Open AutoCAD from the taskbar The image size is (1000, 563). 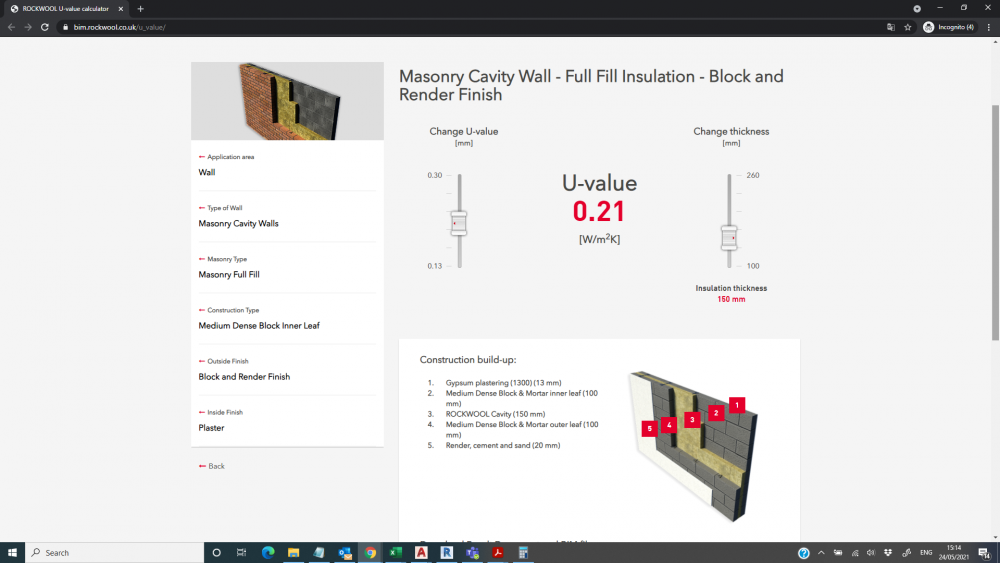pyautogui.click(x=422, y=552)
